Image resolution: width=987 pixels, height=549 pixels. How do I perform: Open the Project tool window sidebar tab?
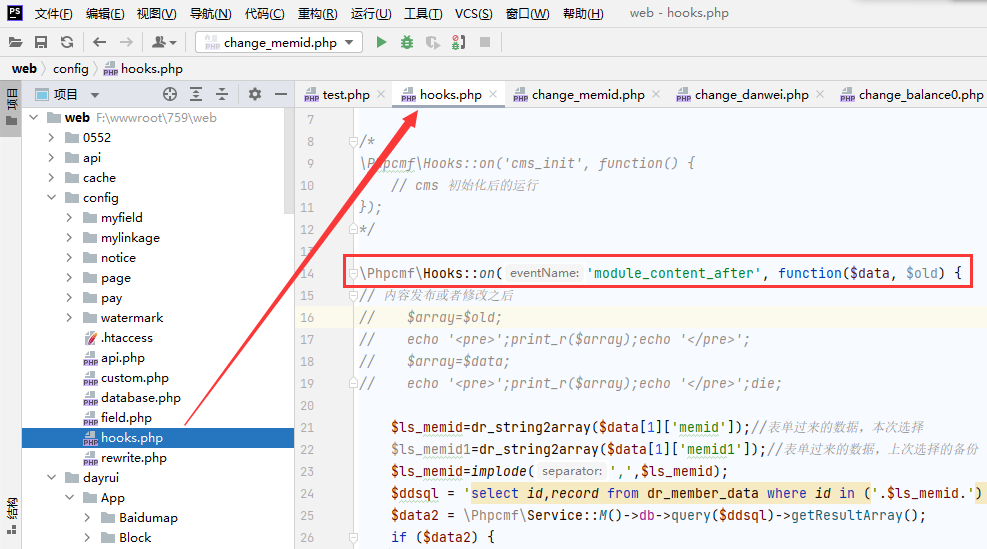[x=11, y=107]
